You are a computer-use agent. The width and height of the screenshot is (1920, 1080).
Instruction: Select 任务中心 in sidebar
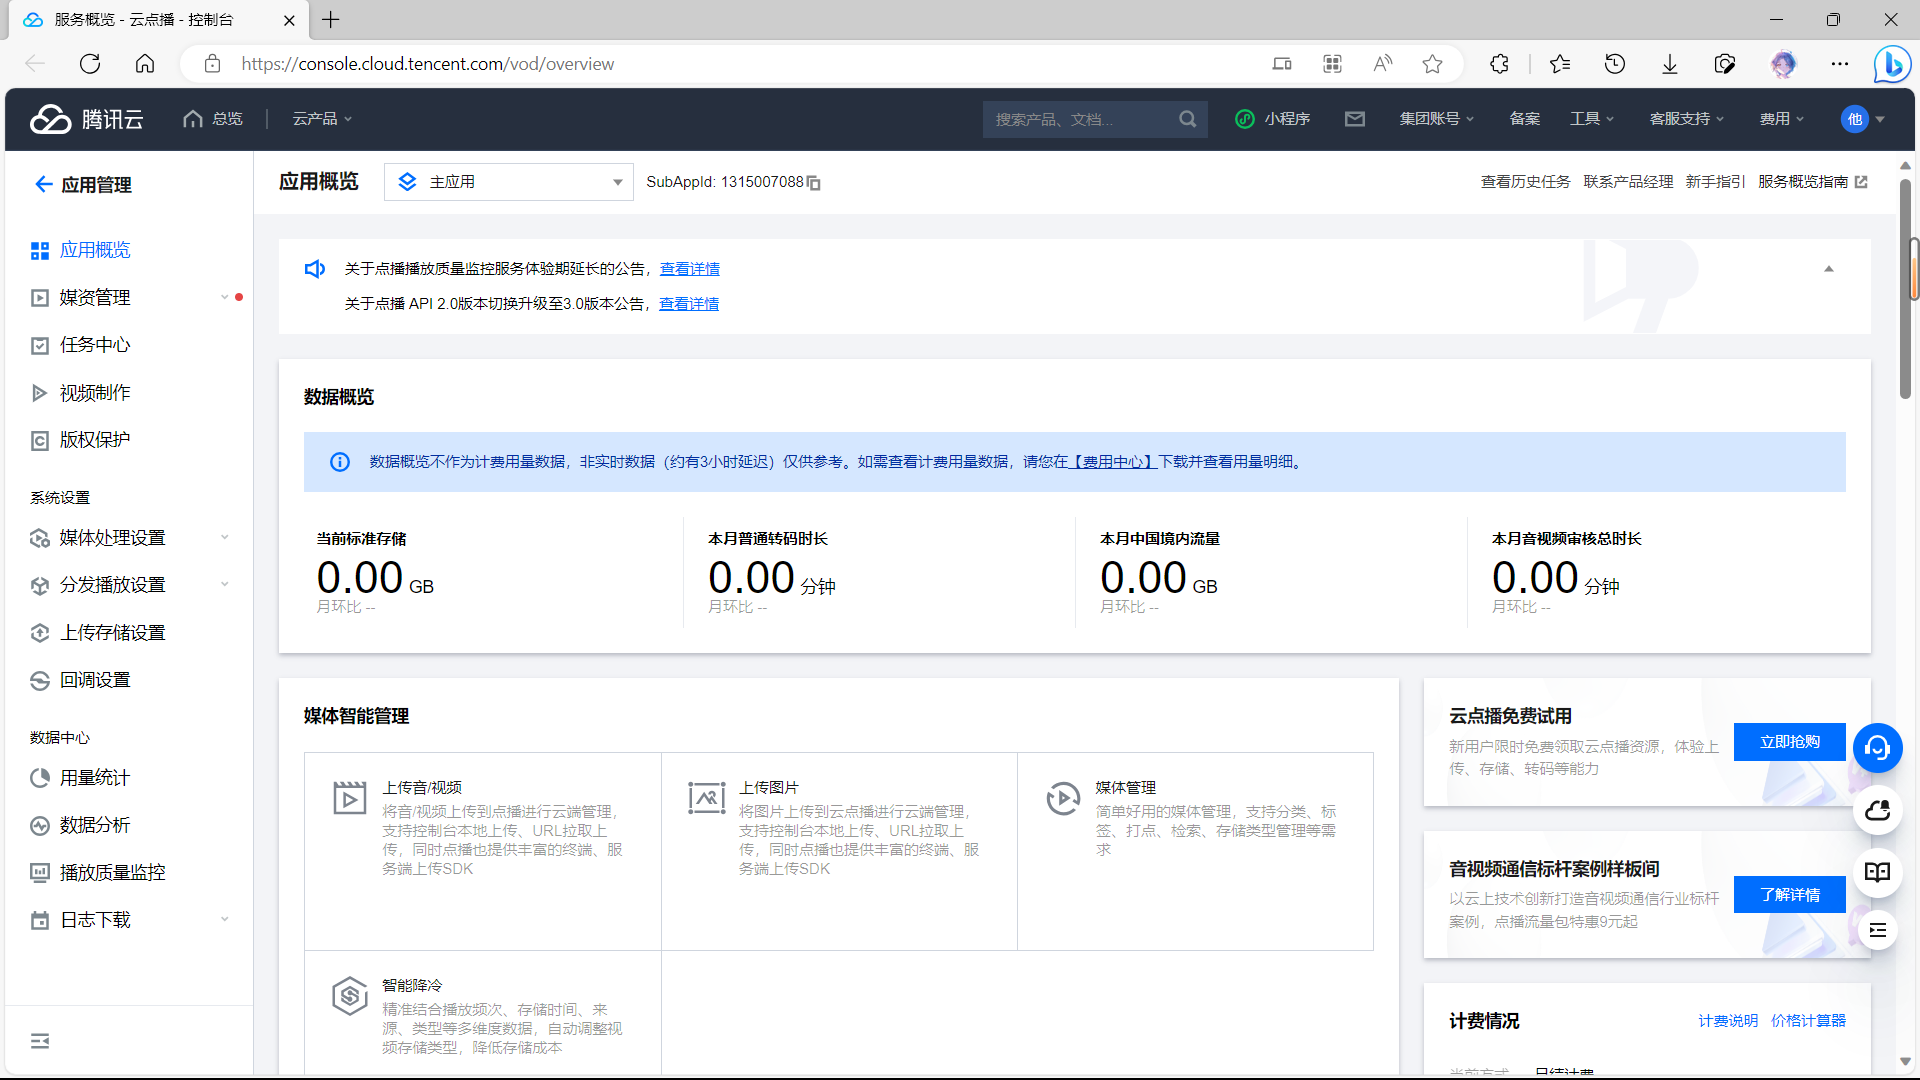[x=95, y=345]
